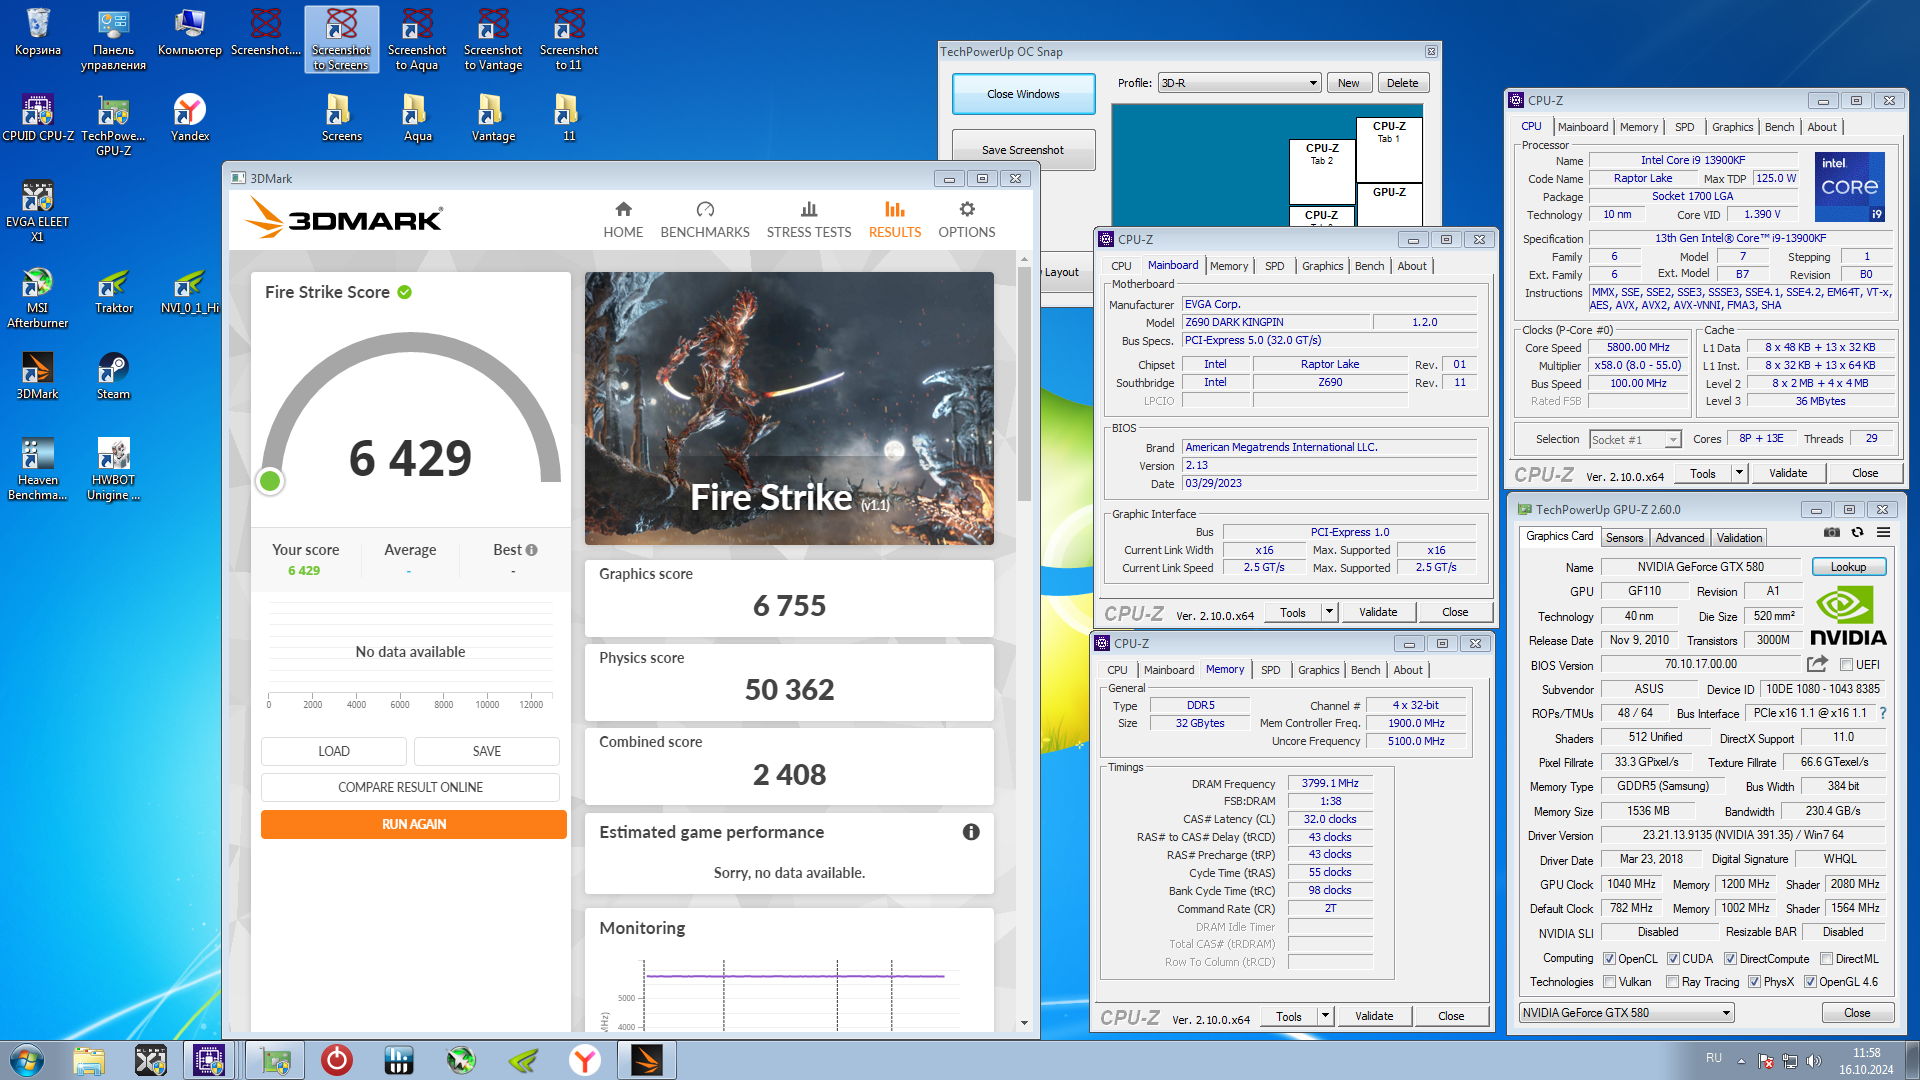Open Bench tab in CPU-Z CPU window

1779,127
